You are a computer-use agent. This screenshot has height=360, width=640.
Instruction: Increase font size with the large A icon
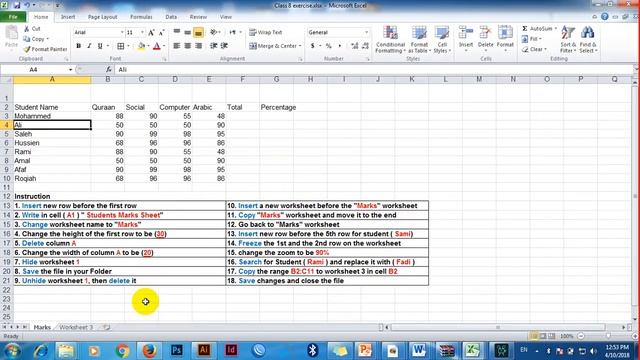point(151,32)
